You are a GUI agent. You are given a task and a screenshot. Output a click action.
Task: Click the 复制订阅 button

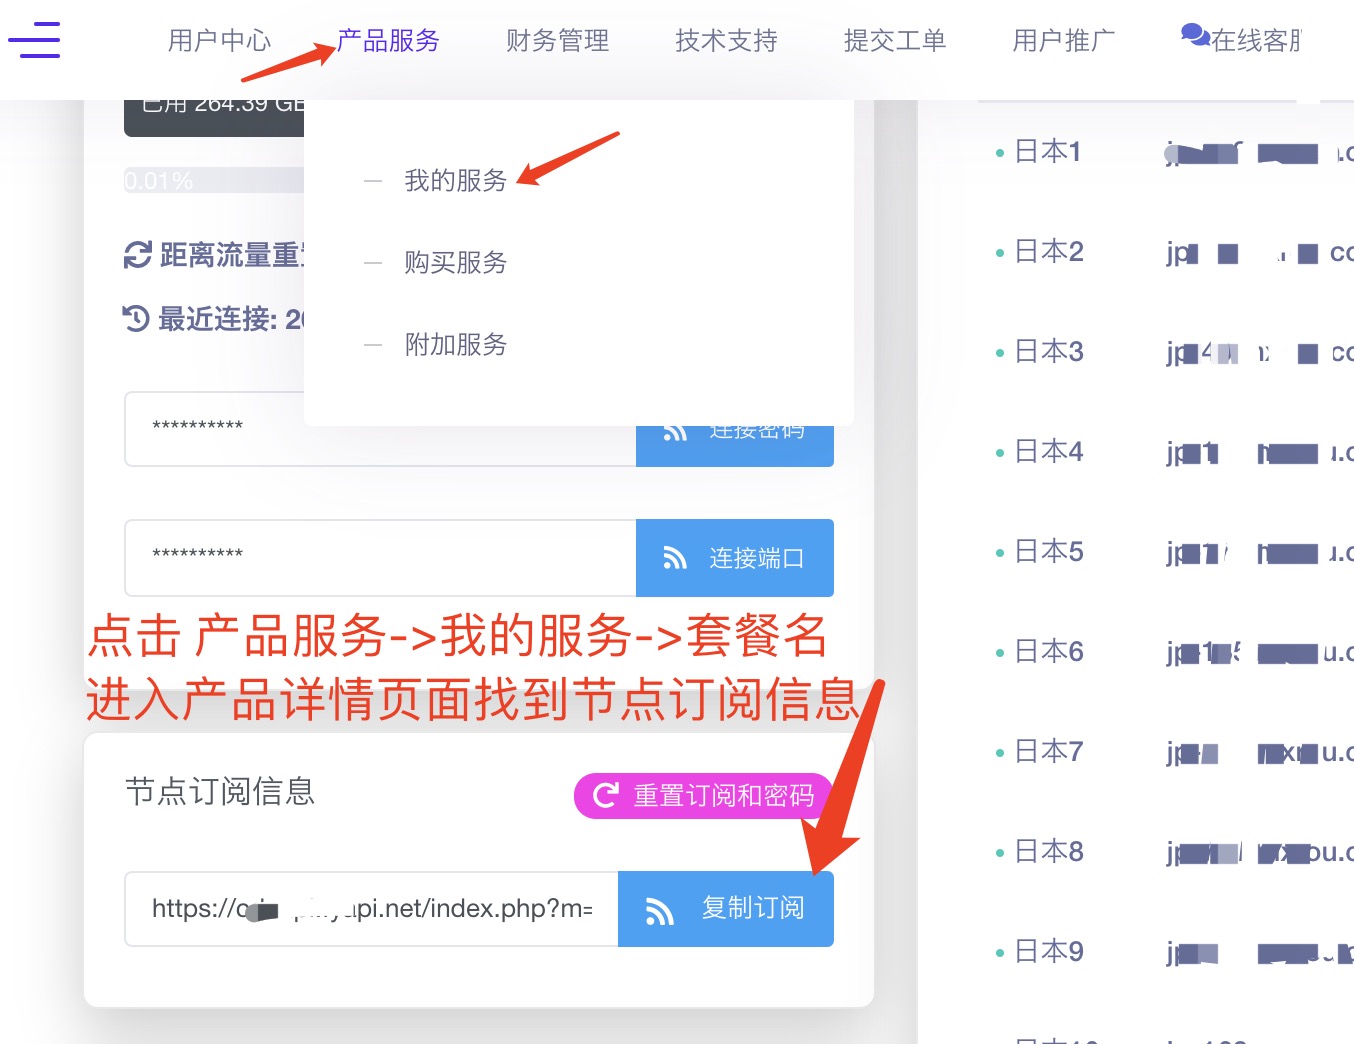click(725, 909)
